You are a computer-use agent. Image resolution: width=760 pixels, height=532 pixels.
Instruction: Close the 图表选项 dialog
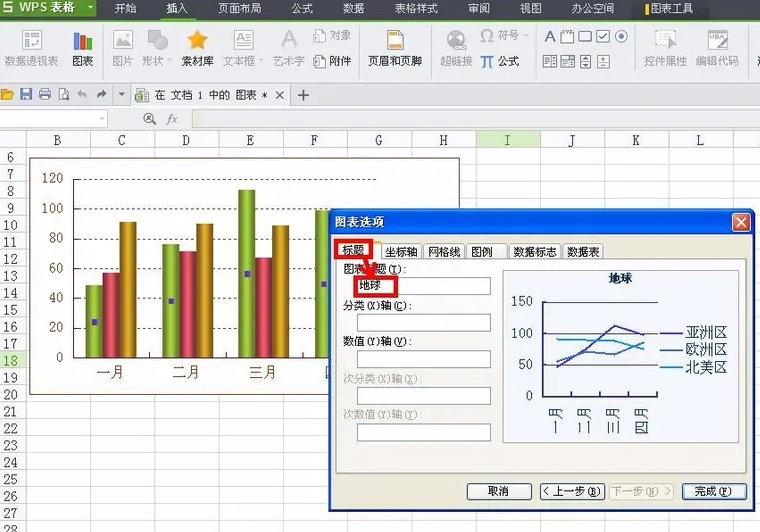(741, 222)
